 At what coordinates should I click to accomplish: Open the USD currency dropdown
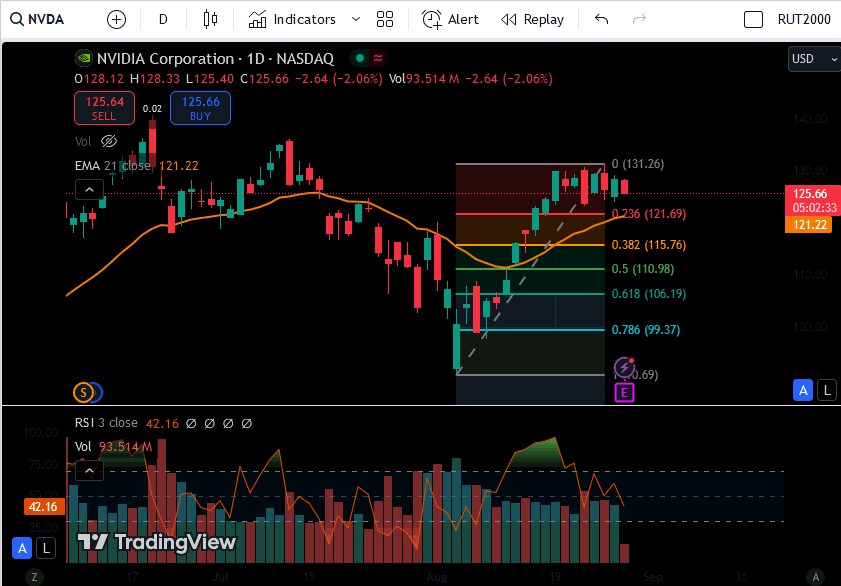[x=814, y=59]
